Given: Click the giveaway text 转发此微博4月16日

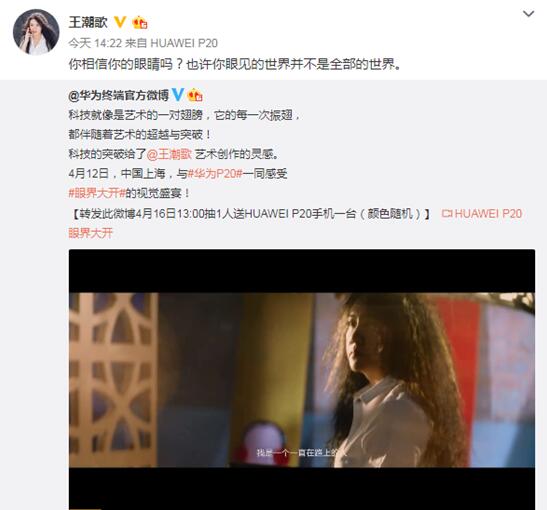Looking at the screenshot, I should pos(121,213).
